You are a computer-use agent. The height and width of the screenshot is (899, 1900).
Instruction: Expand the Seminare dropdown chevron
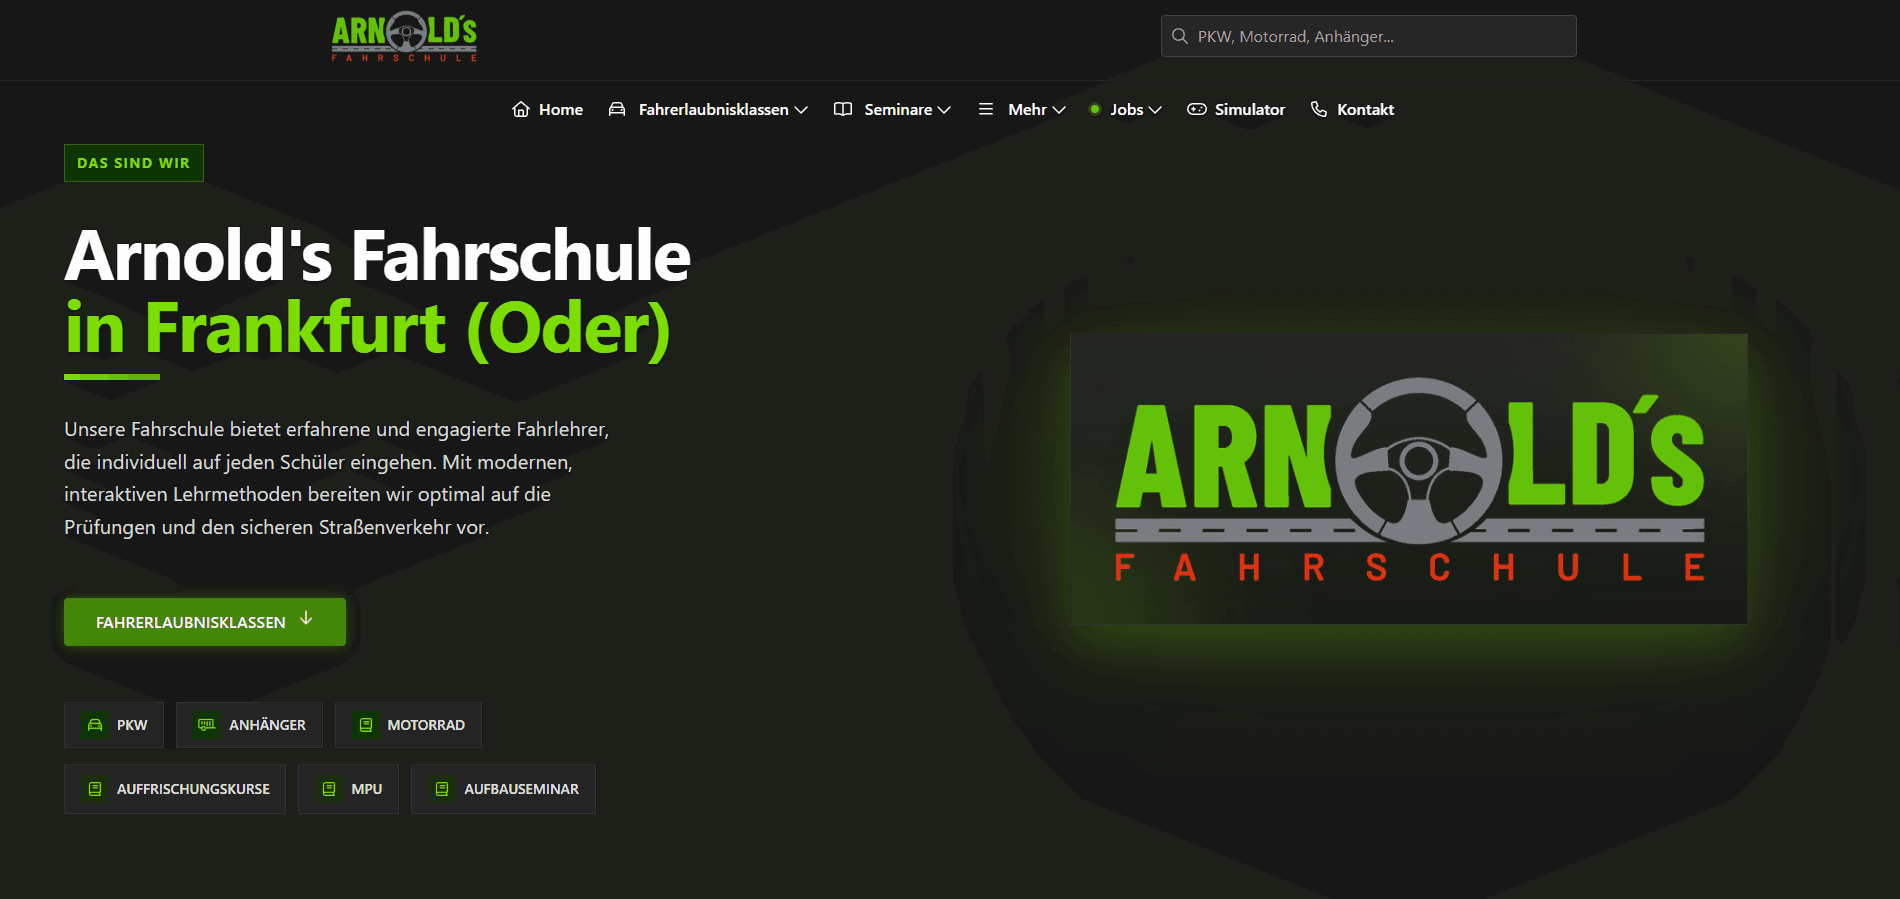point(944,110)
